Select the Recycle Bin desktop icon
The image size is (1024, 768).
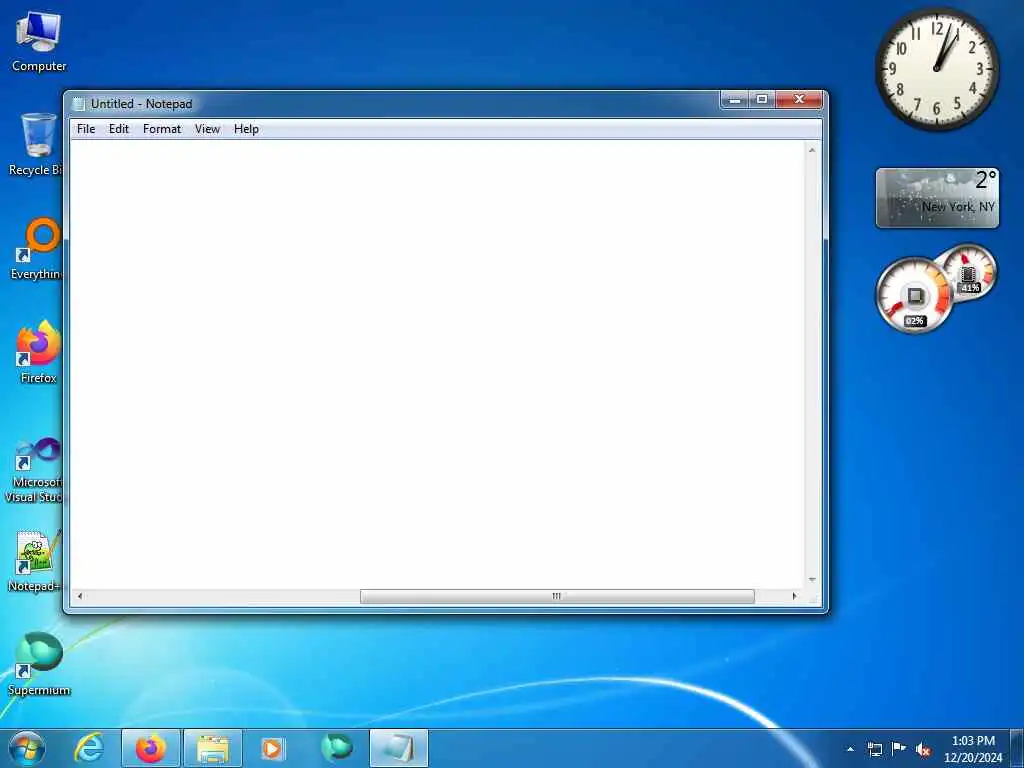coord(36,145)
